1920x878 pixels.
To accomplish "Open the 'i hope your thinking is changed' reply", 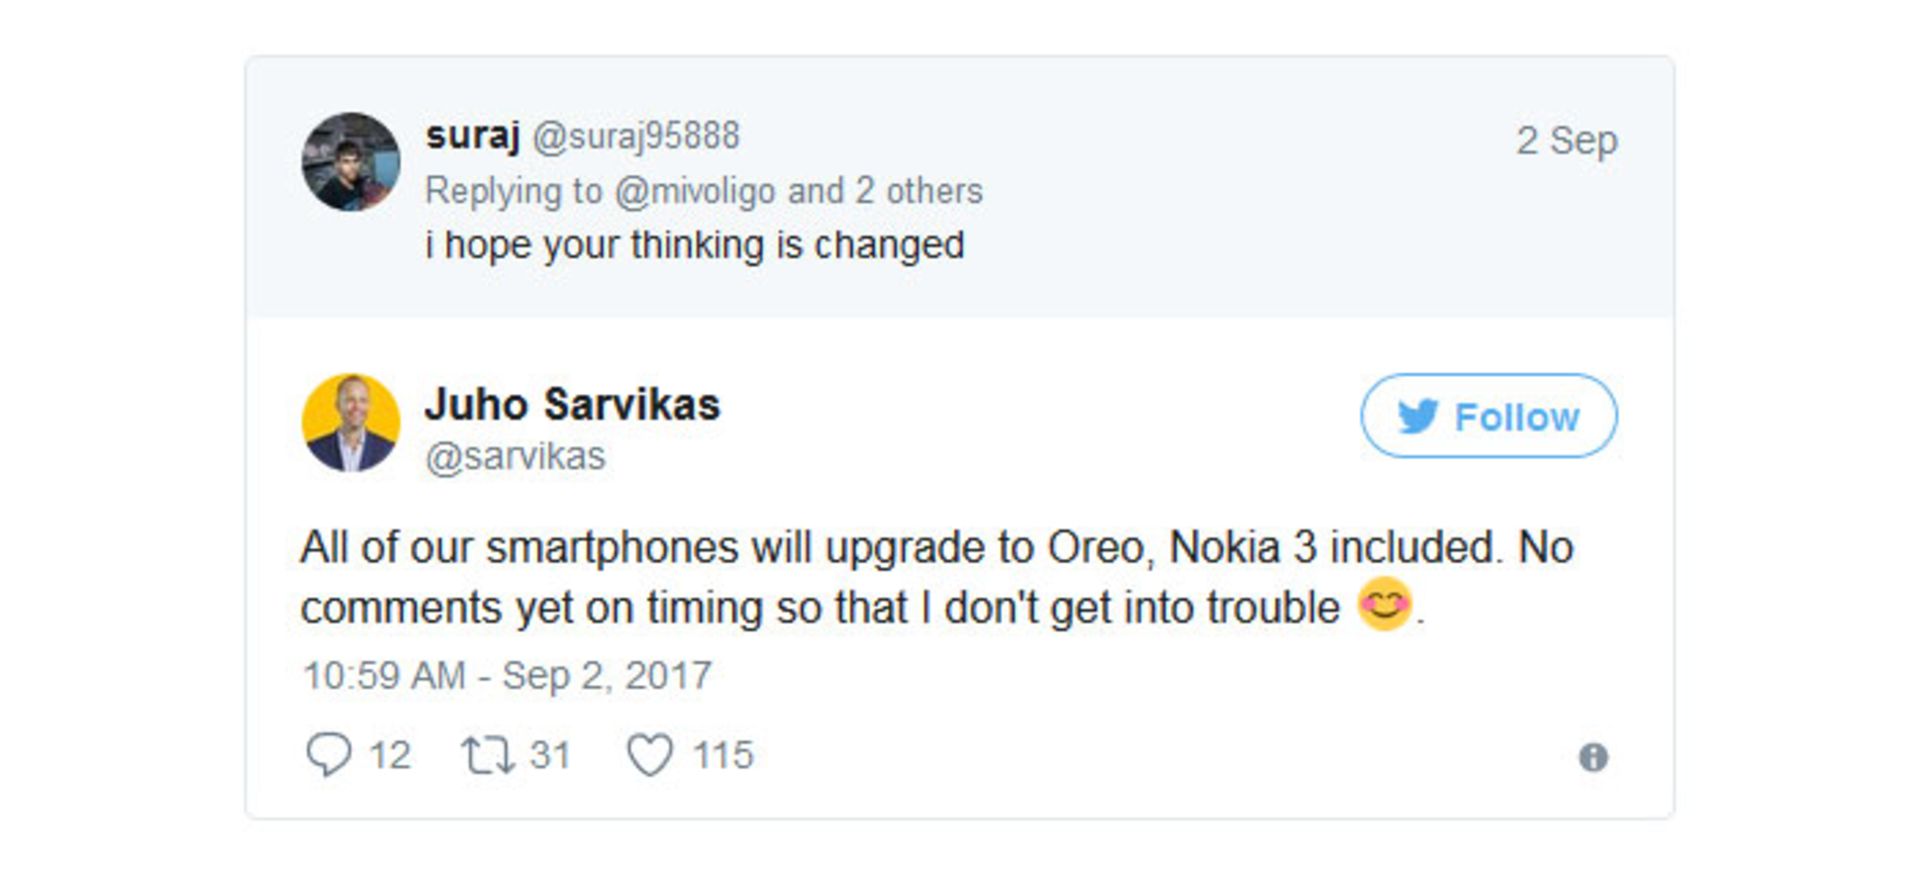I will coord(694,245).
